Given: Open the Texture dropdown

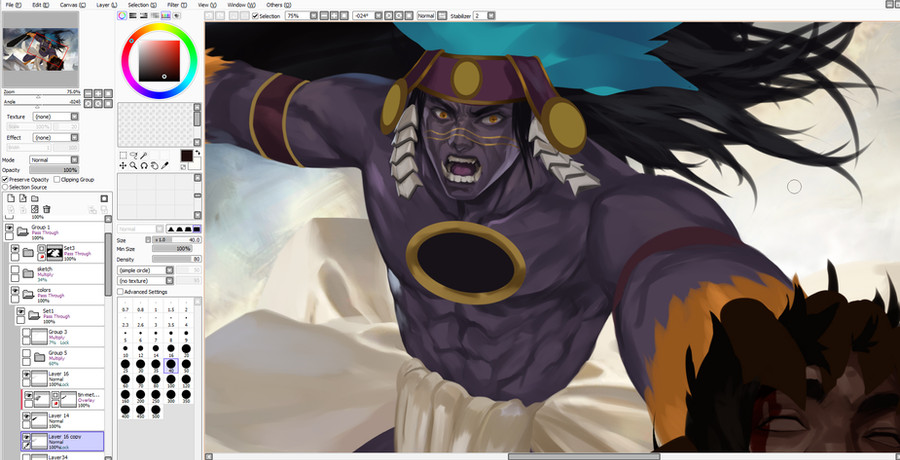Looking at the screenshot, I should coord(55,117).
